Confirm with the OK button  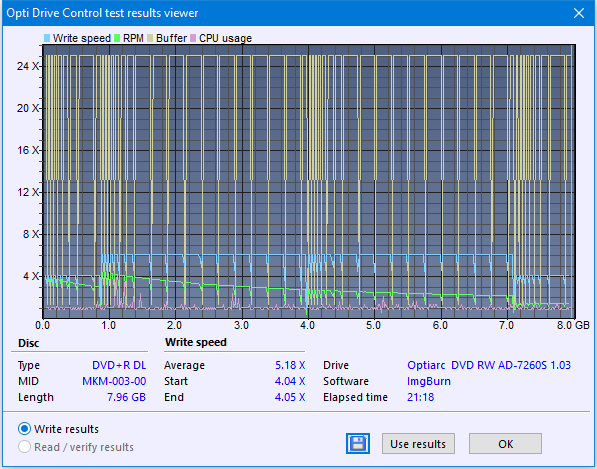505,443
